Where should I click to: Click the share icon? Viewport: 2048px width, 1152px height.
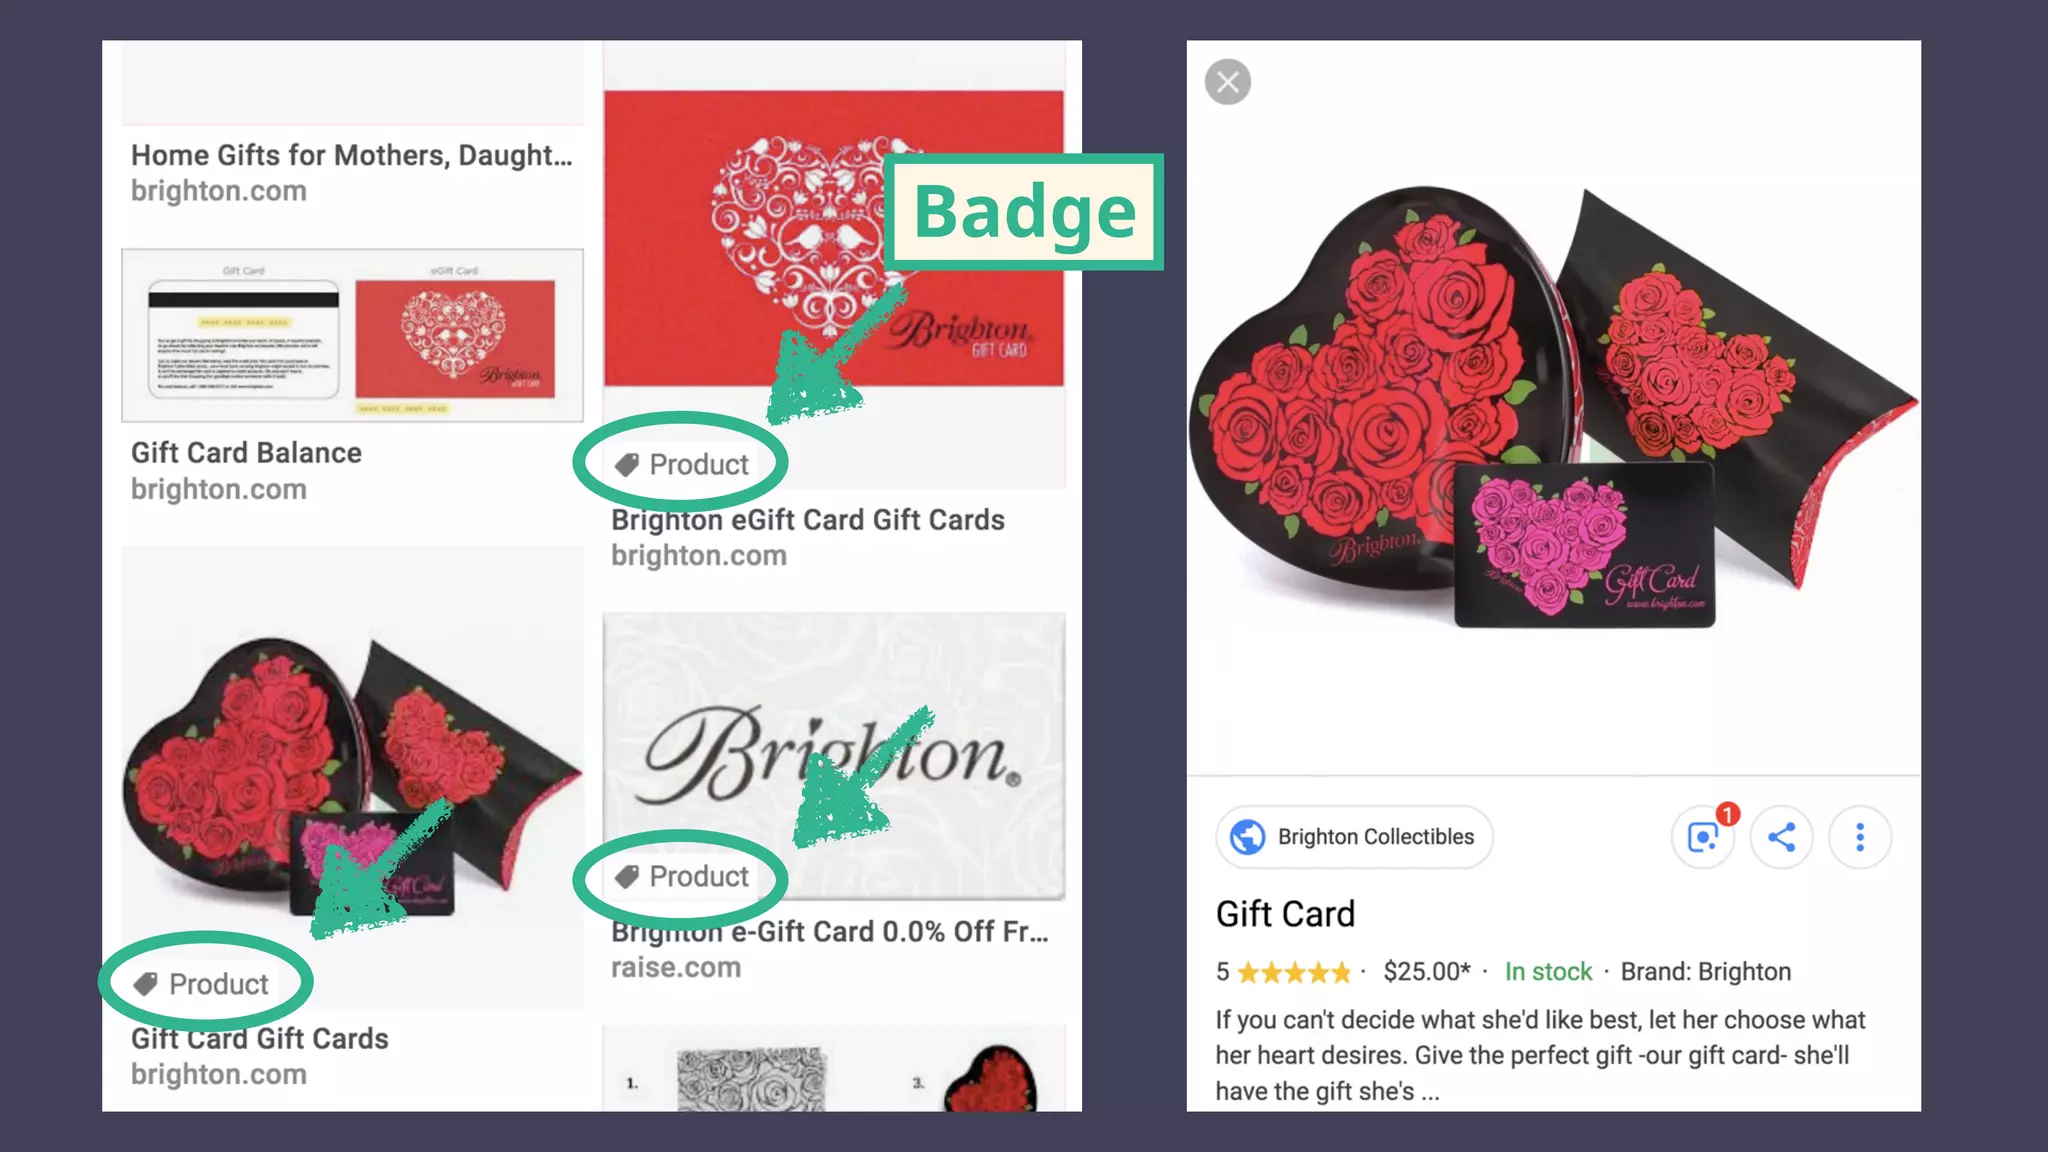1781,837
